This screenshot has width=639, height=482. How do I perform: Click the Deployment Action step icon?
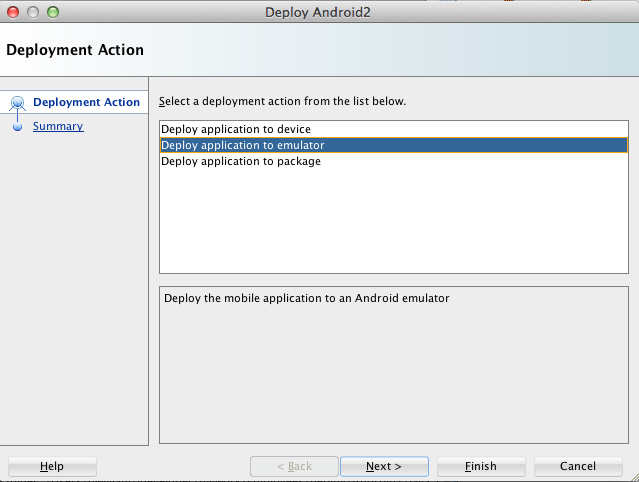click(x=17, y=103)
